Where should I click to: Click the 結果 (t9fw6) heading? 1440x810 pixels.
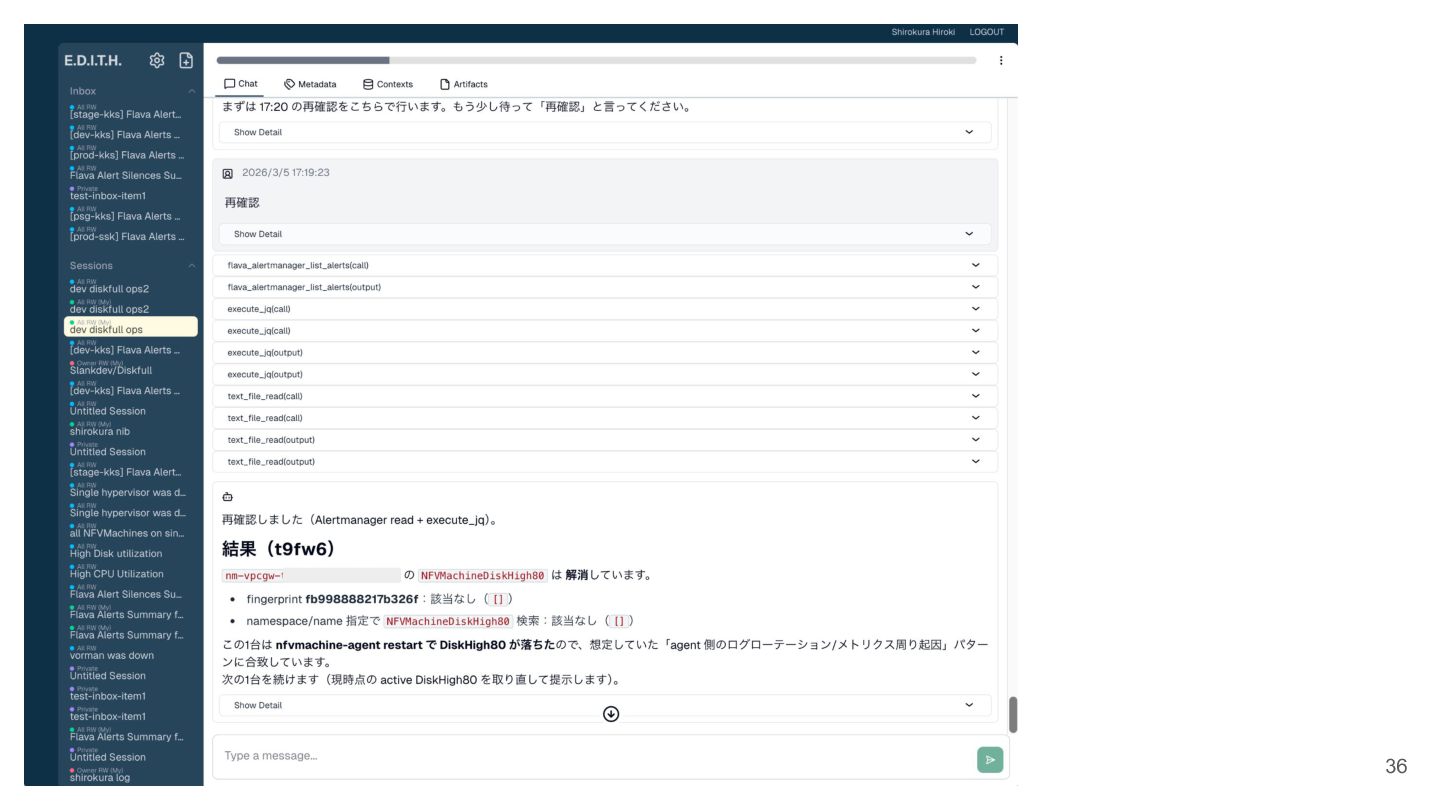[x=278, y=549]
